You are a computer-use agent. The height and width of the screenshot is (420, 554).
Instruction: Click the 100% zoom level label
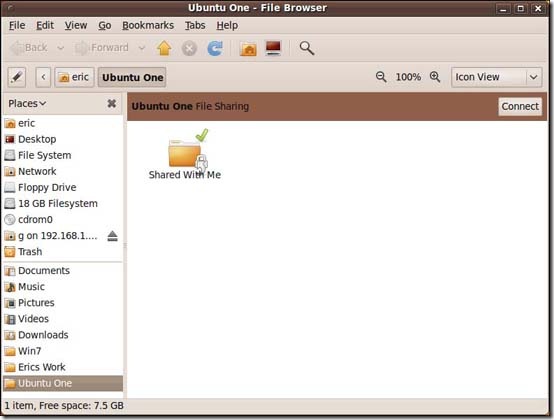click(x=408, y=77)
